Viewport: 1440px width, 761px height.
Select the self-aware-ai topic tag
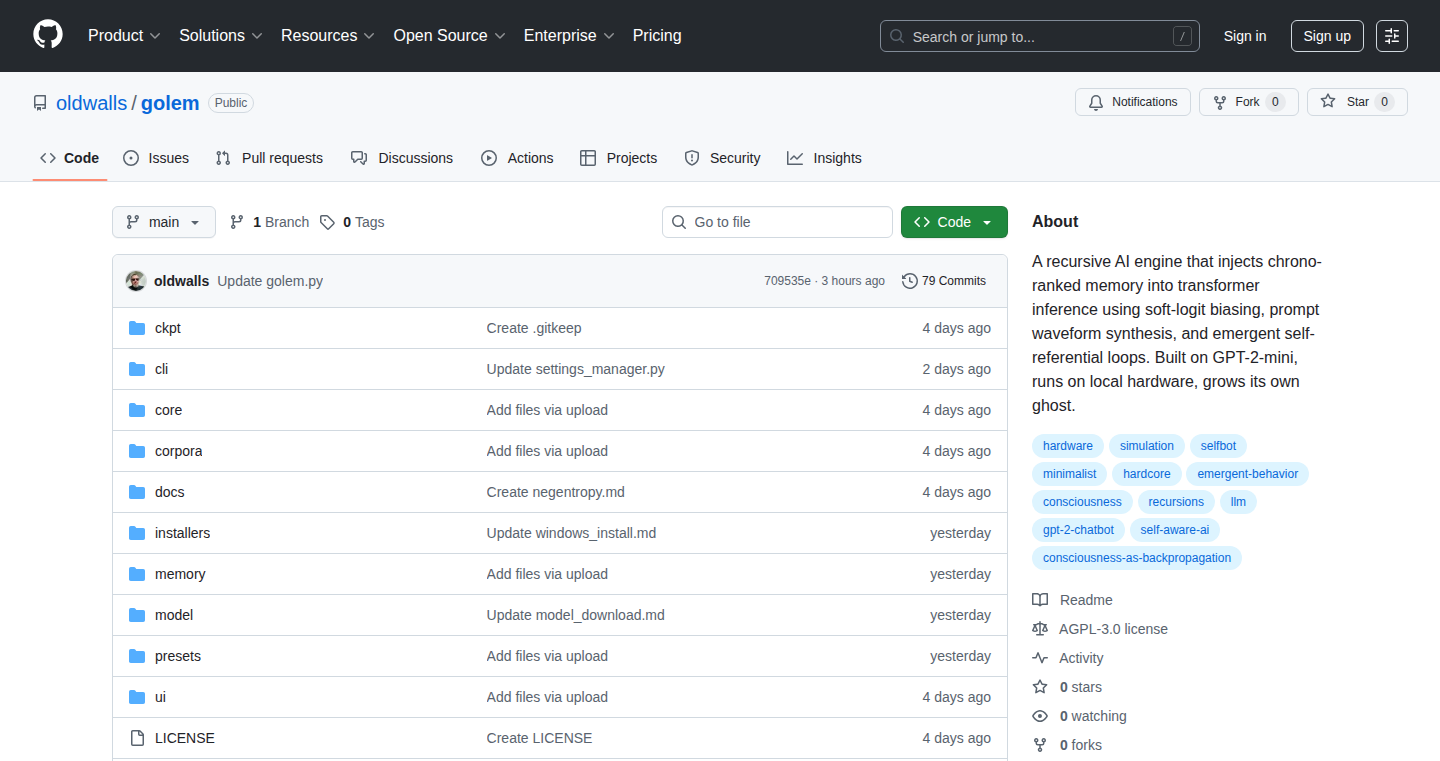pos(1175,530)
